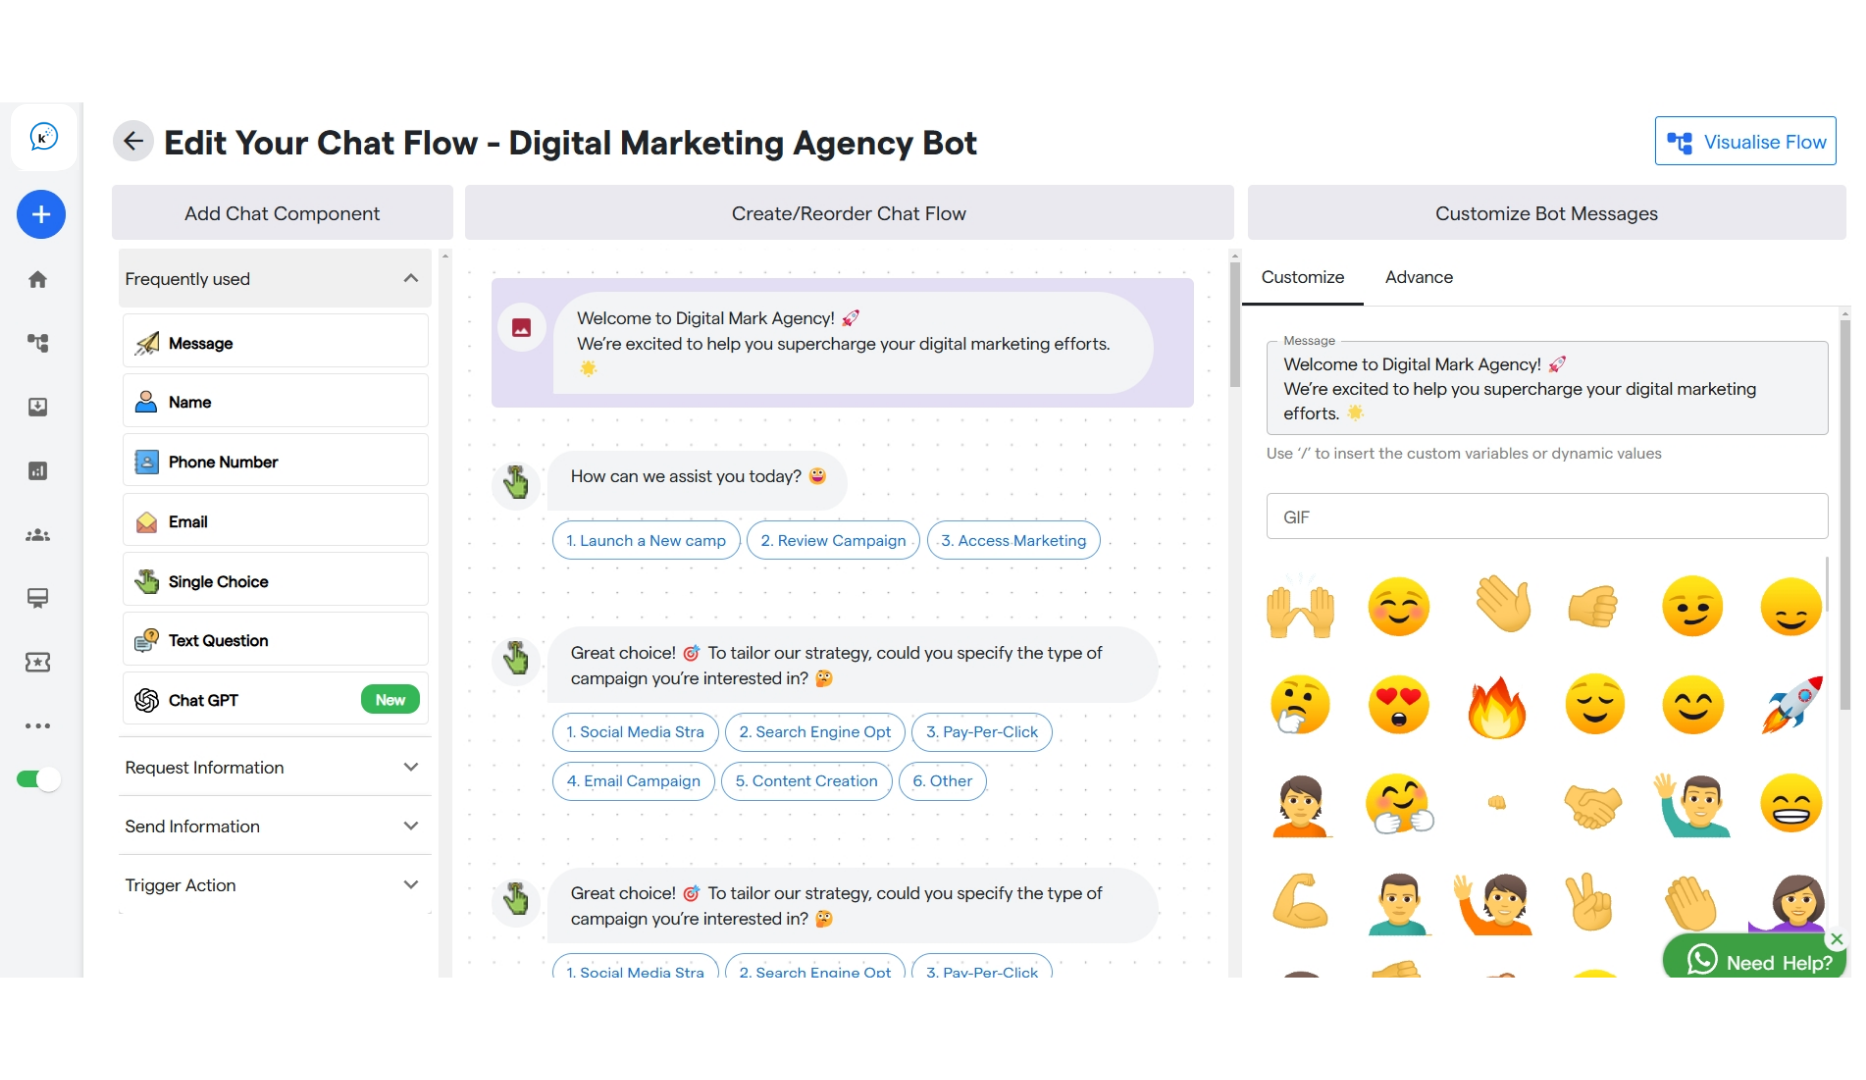Insert the raised hands emoji

click(1300, 607)
